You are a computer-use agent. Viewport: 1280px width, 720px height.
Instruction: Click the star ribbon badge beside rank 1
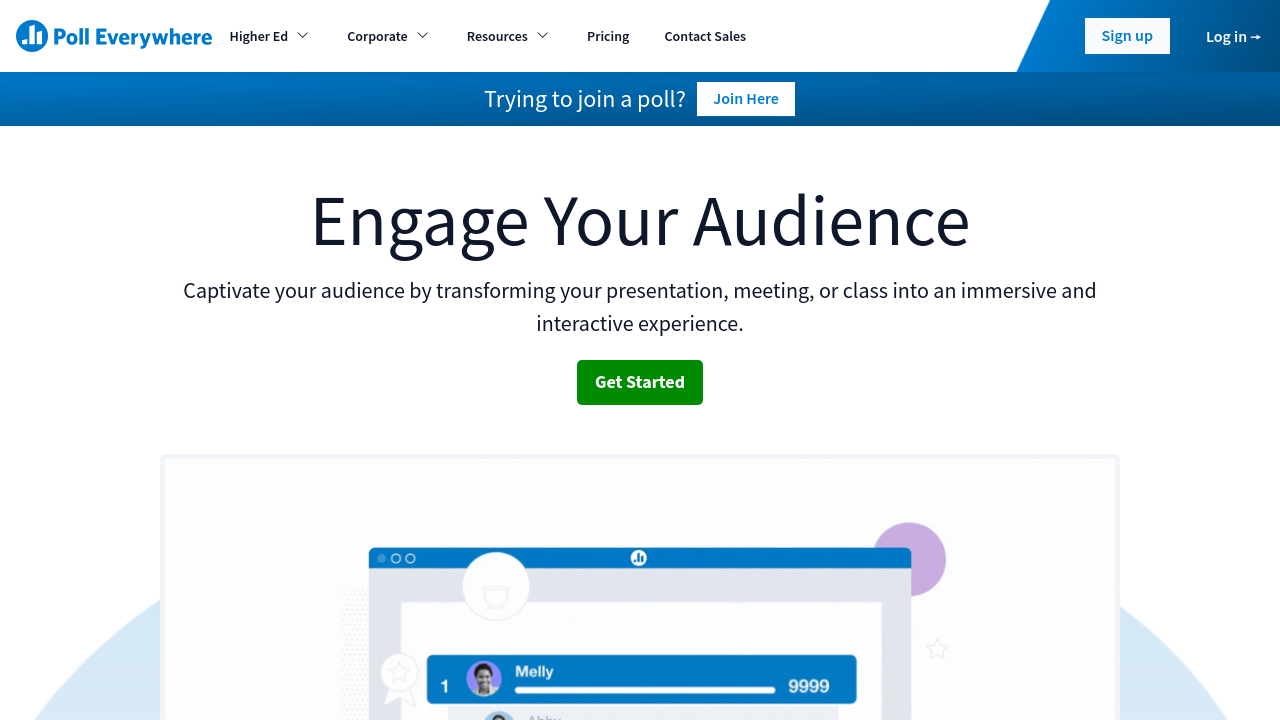[x=399, y=675]
